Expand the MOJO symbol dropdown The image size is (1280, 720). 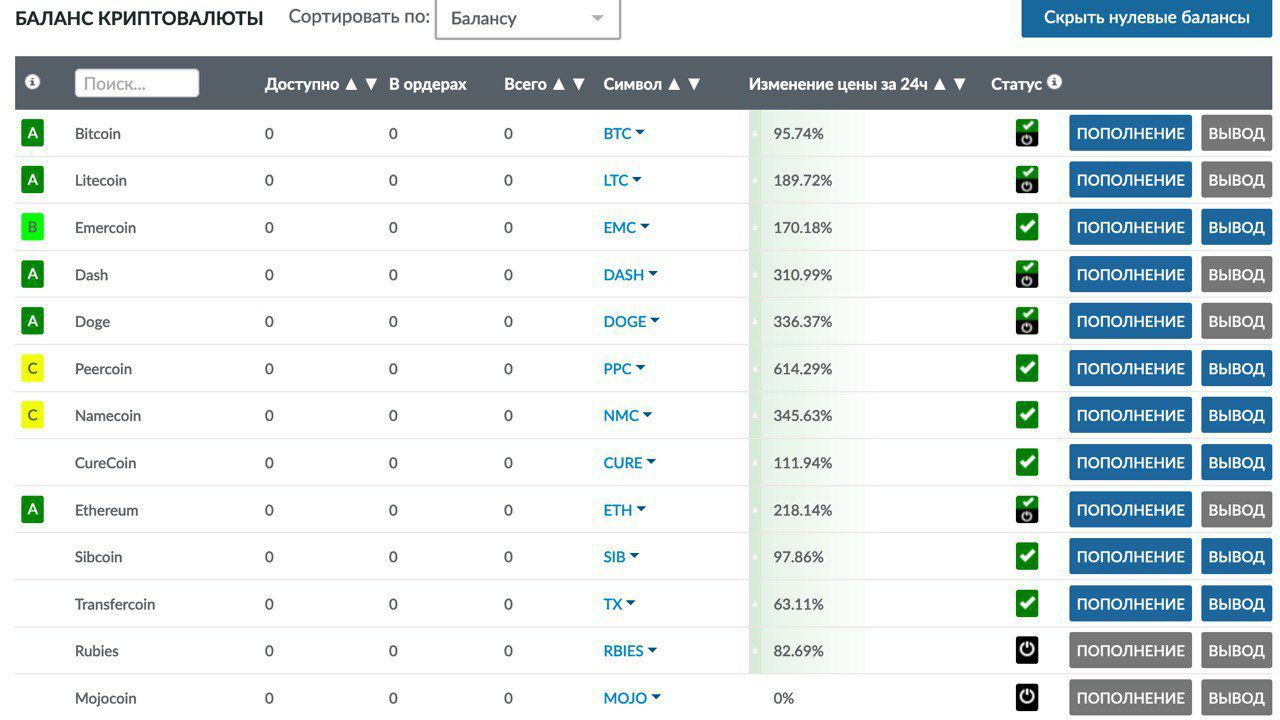(x=632, y=697)
